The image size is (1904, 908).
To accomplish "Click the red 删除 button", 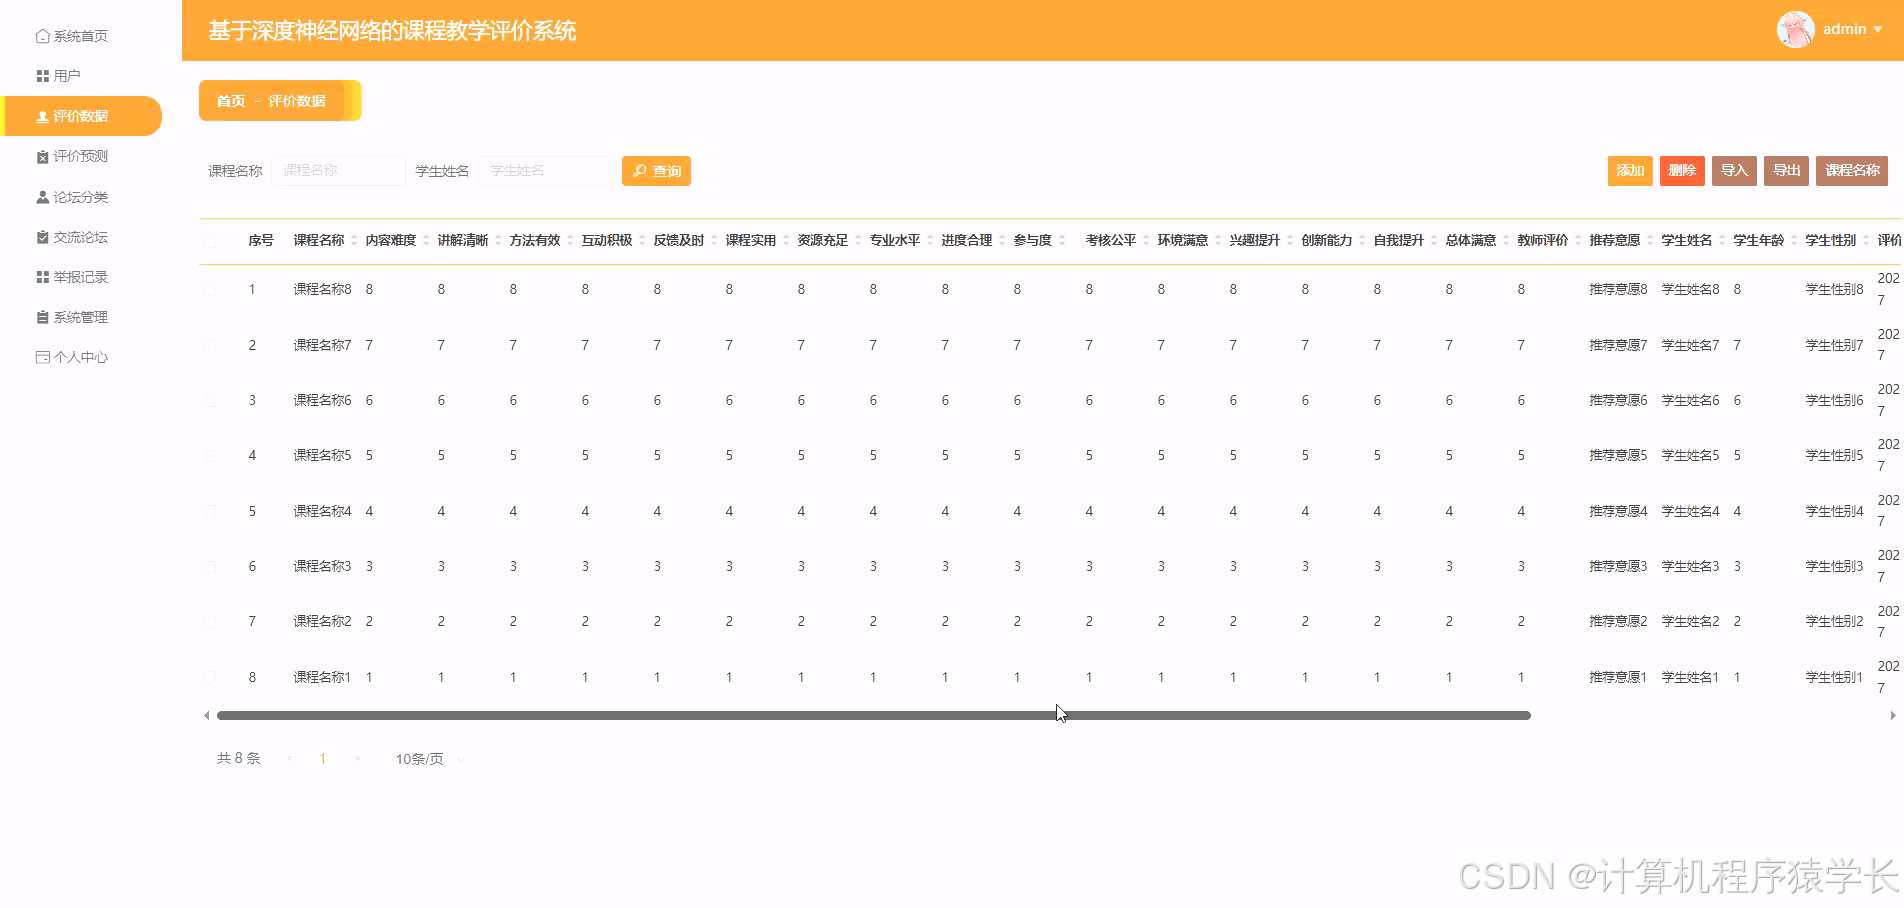I will 1682,171.
